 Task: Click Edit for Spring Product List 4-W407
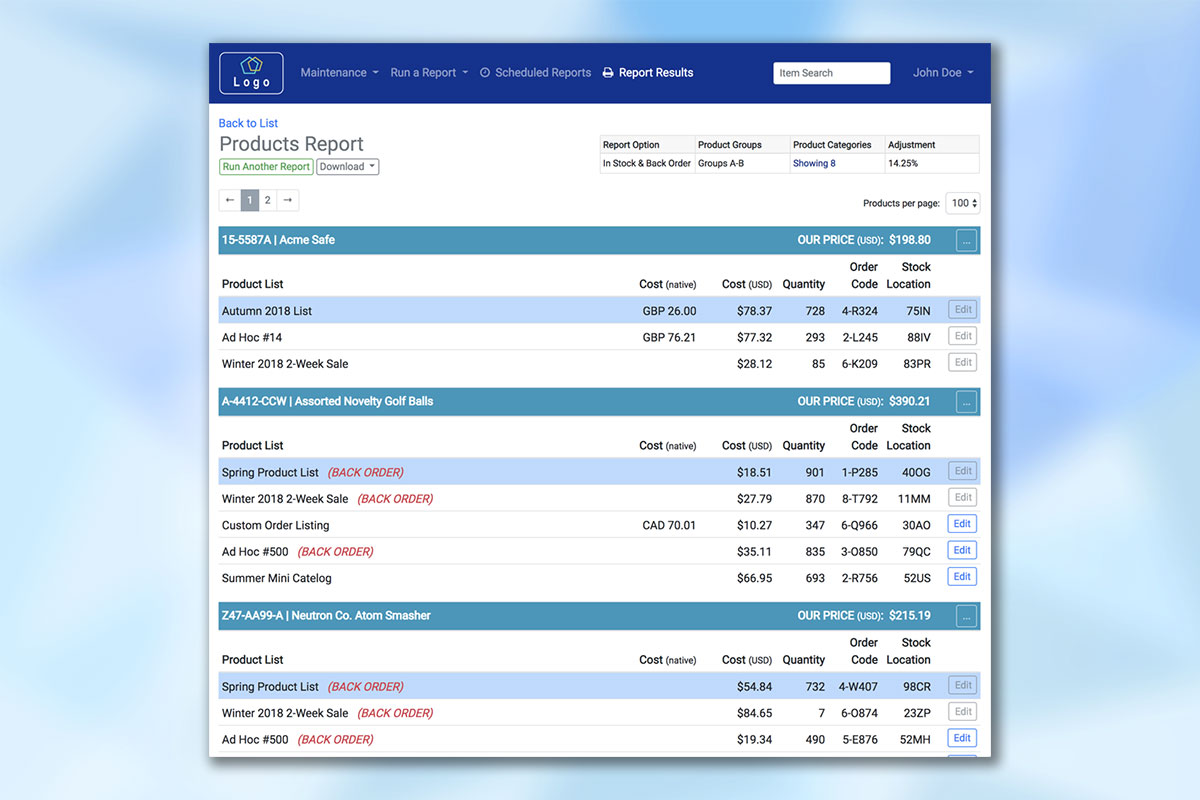(962, 685)
